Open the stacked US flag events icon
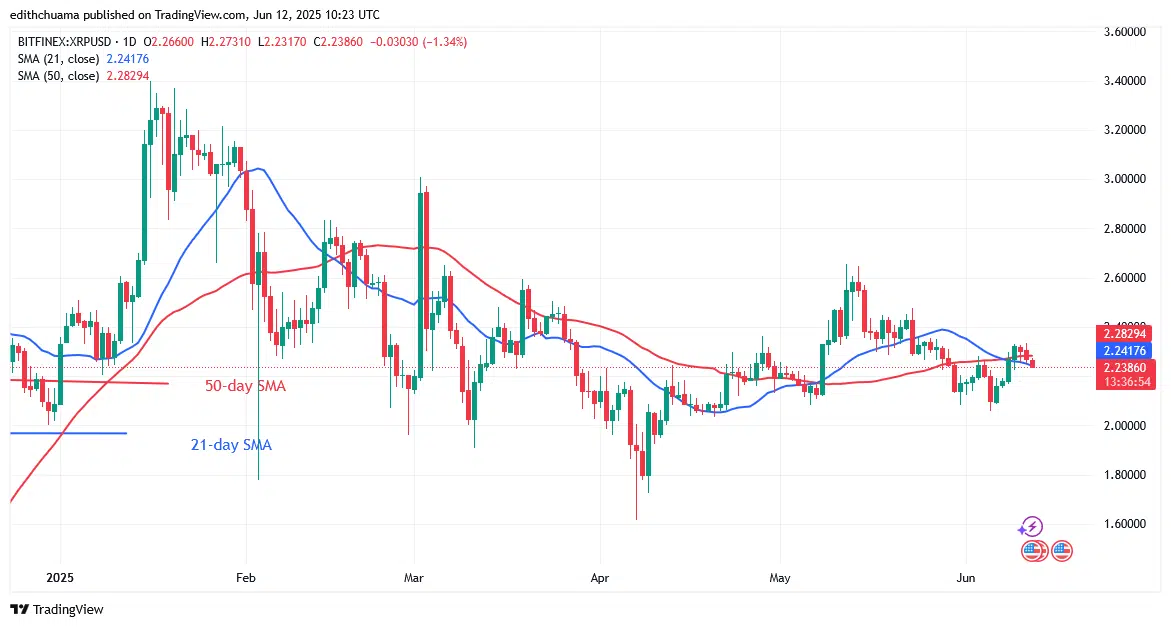This screenshot has height=627, width=1171. click(x=1034, y=552)
